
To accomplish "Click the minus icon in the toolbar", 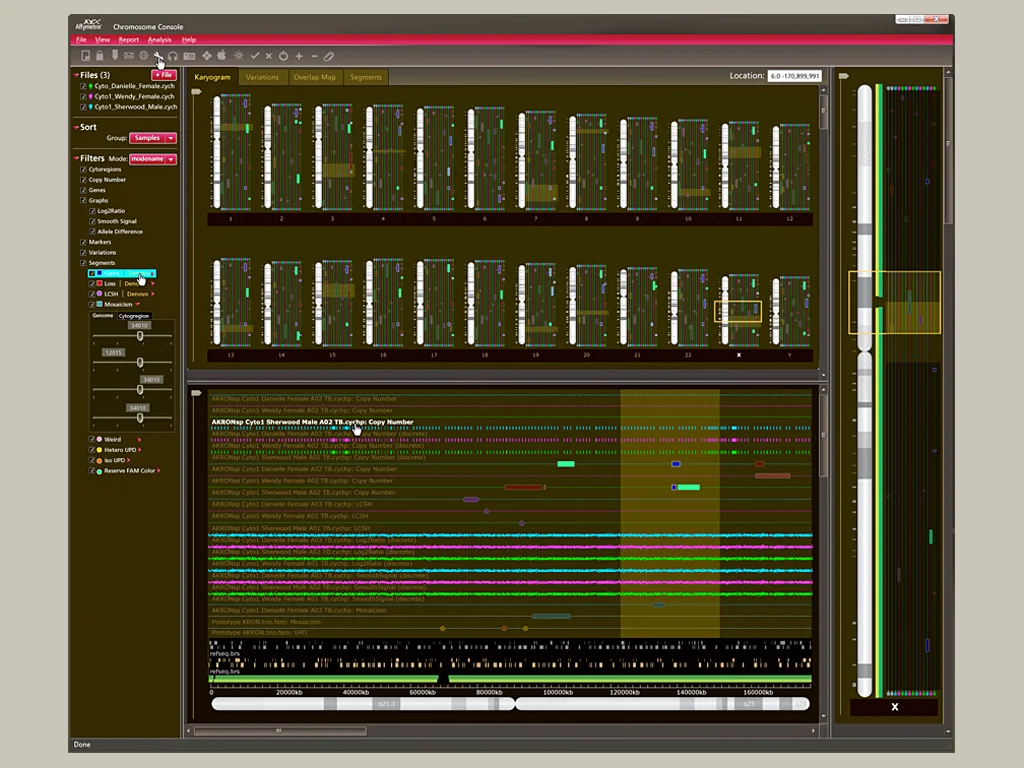I will pyautogui.click(x=314, y=56).
